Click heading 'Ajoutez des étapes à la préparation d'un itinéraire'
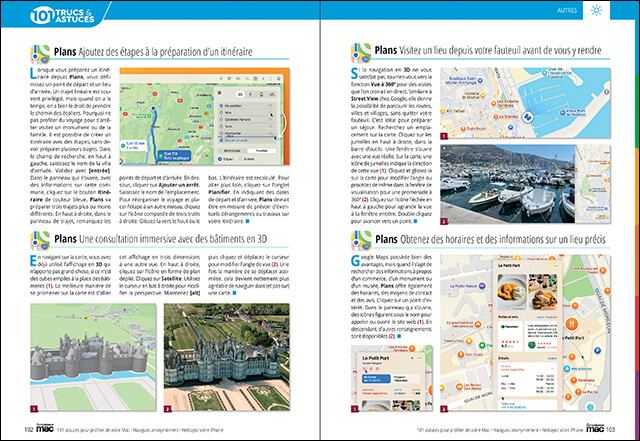 tap(165, 52)
